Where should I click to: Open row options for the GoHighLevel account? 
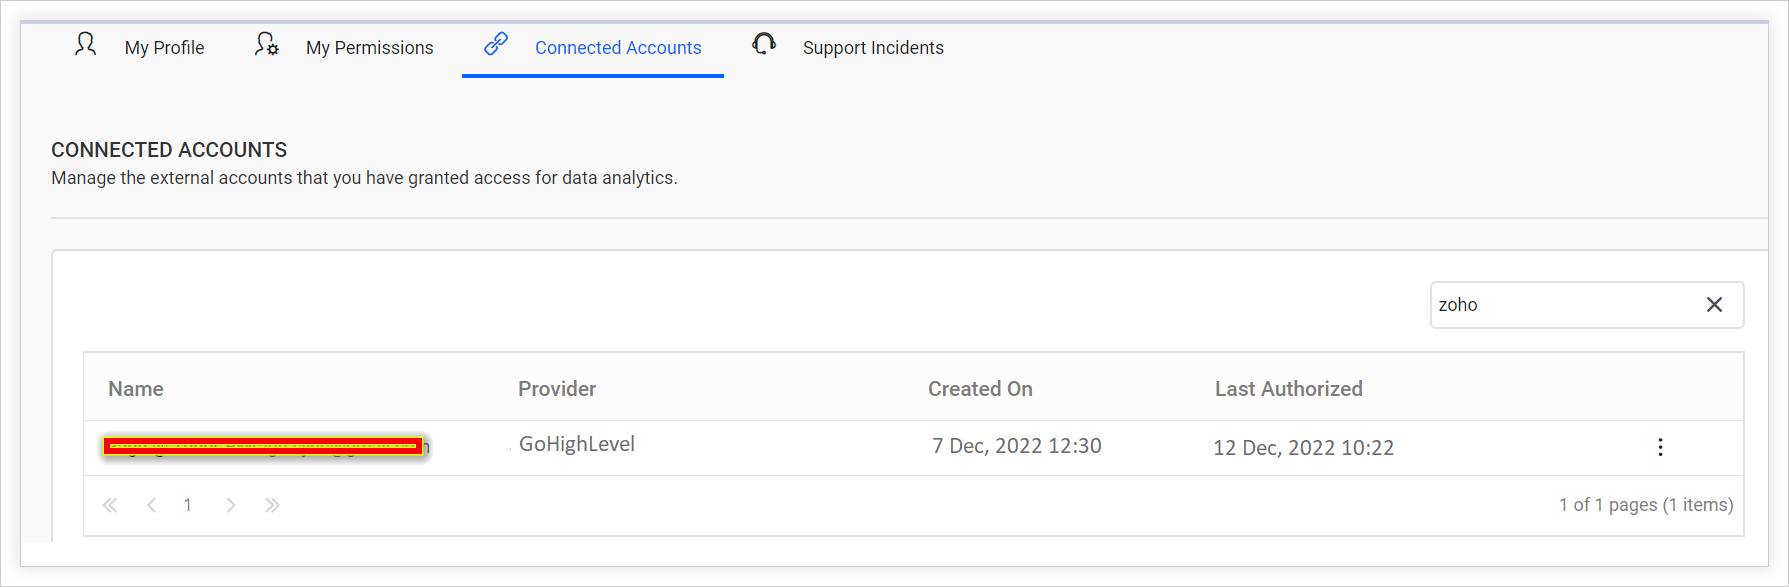click(1660, 447)
